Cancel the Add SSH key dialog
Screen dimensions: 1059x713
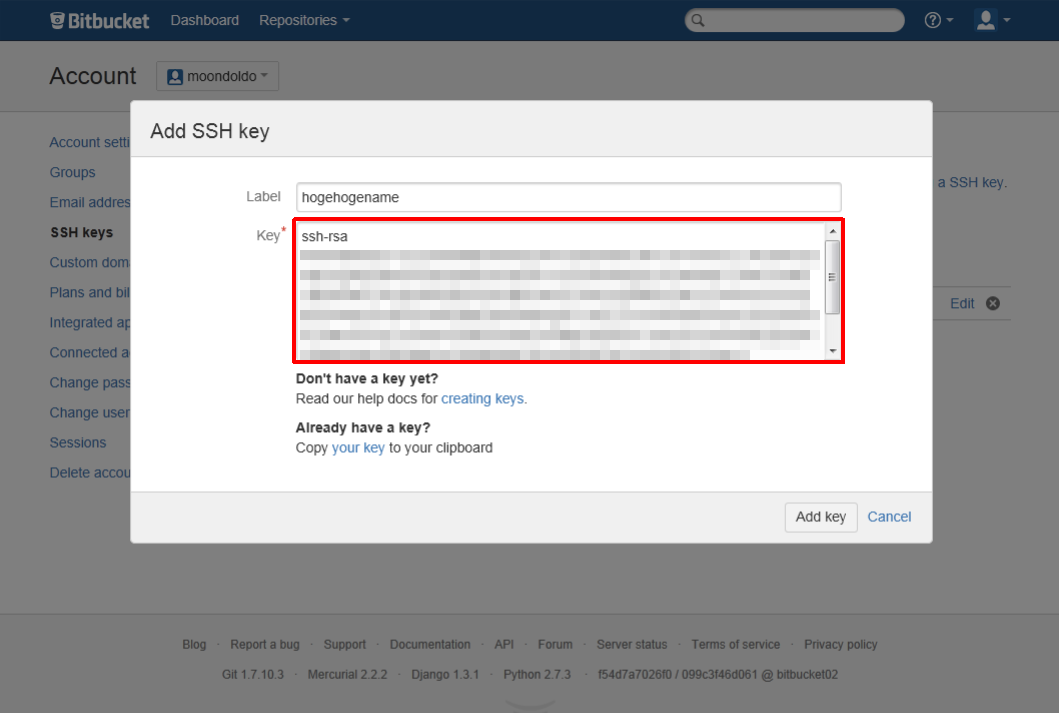[889, 517]
